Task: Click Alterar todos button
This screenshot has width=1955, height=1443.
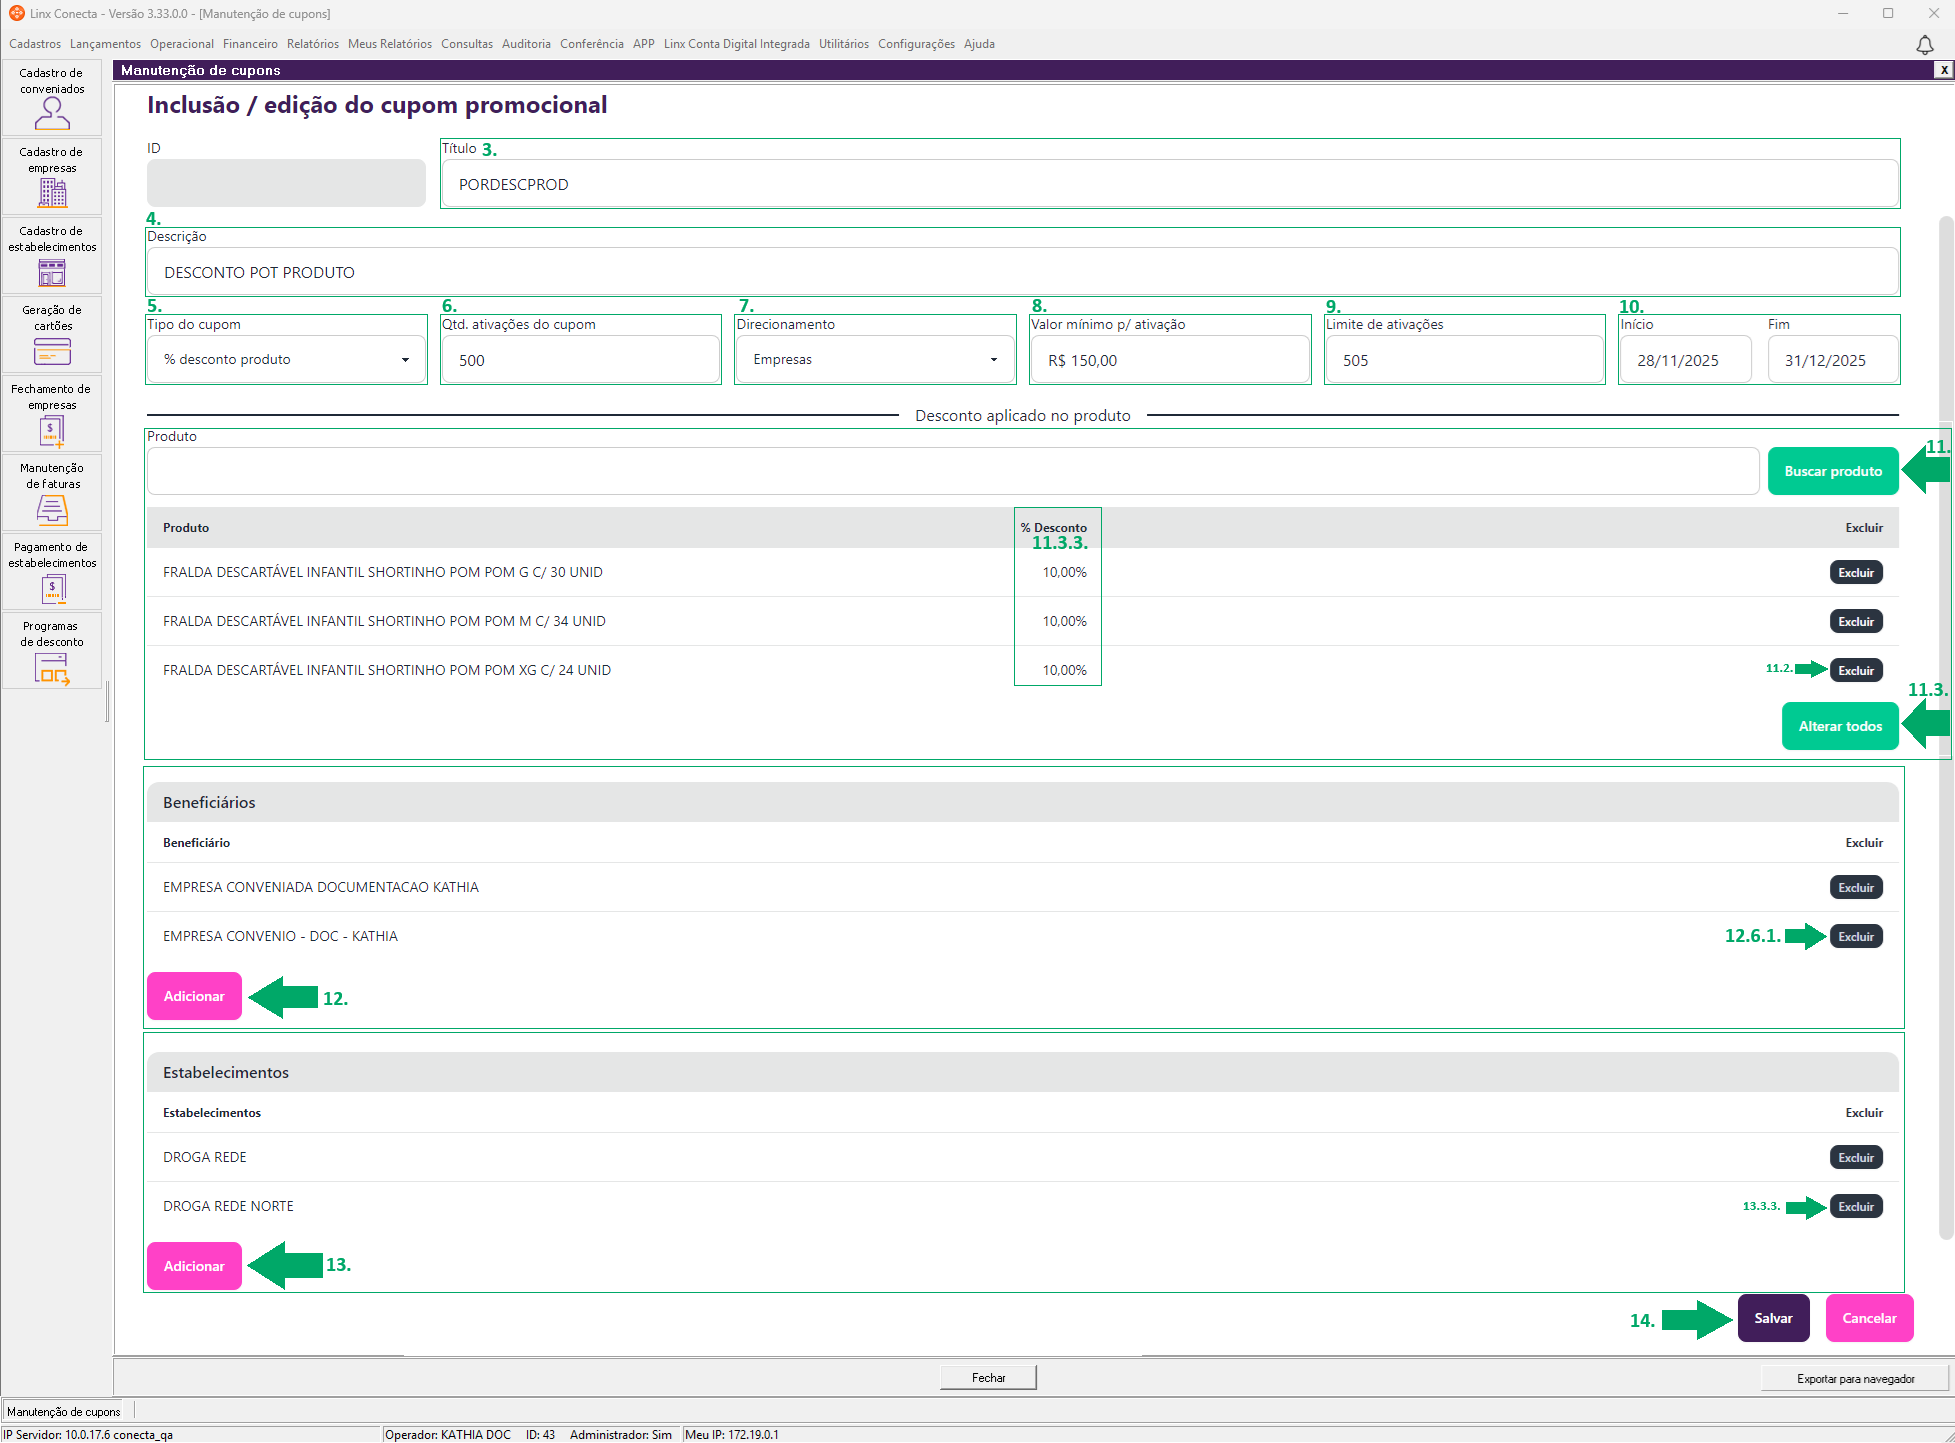Action: (x=1839, y=726)
